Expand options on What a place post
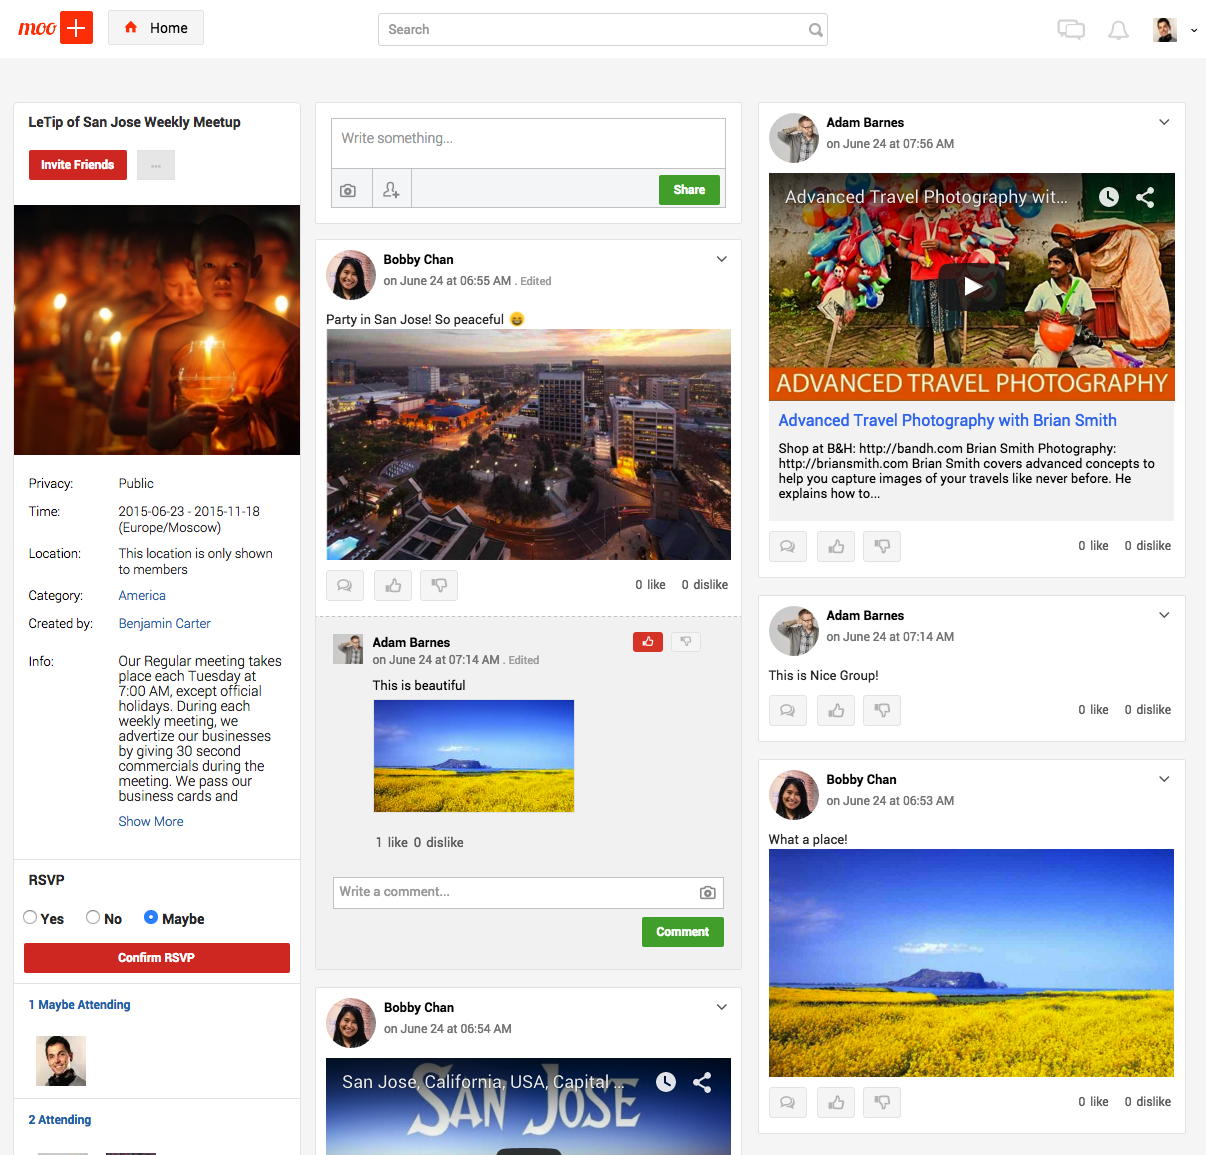 (x=1164, y=779)
